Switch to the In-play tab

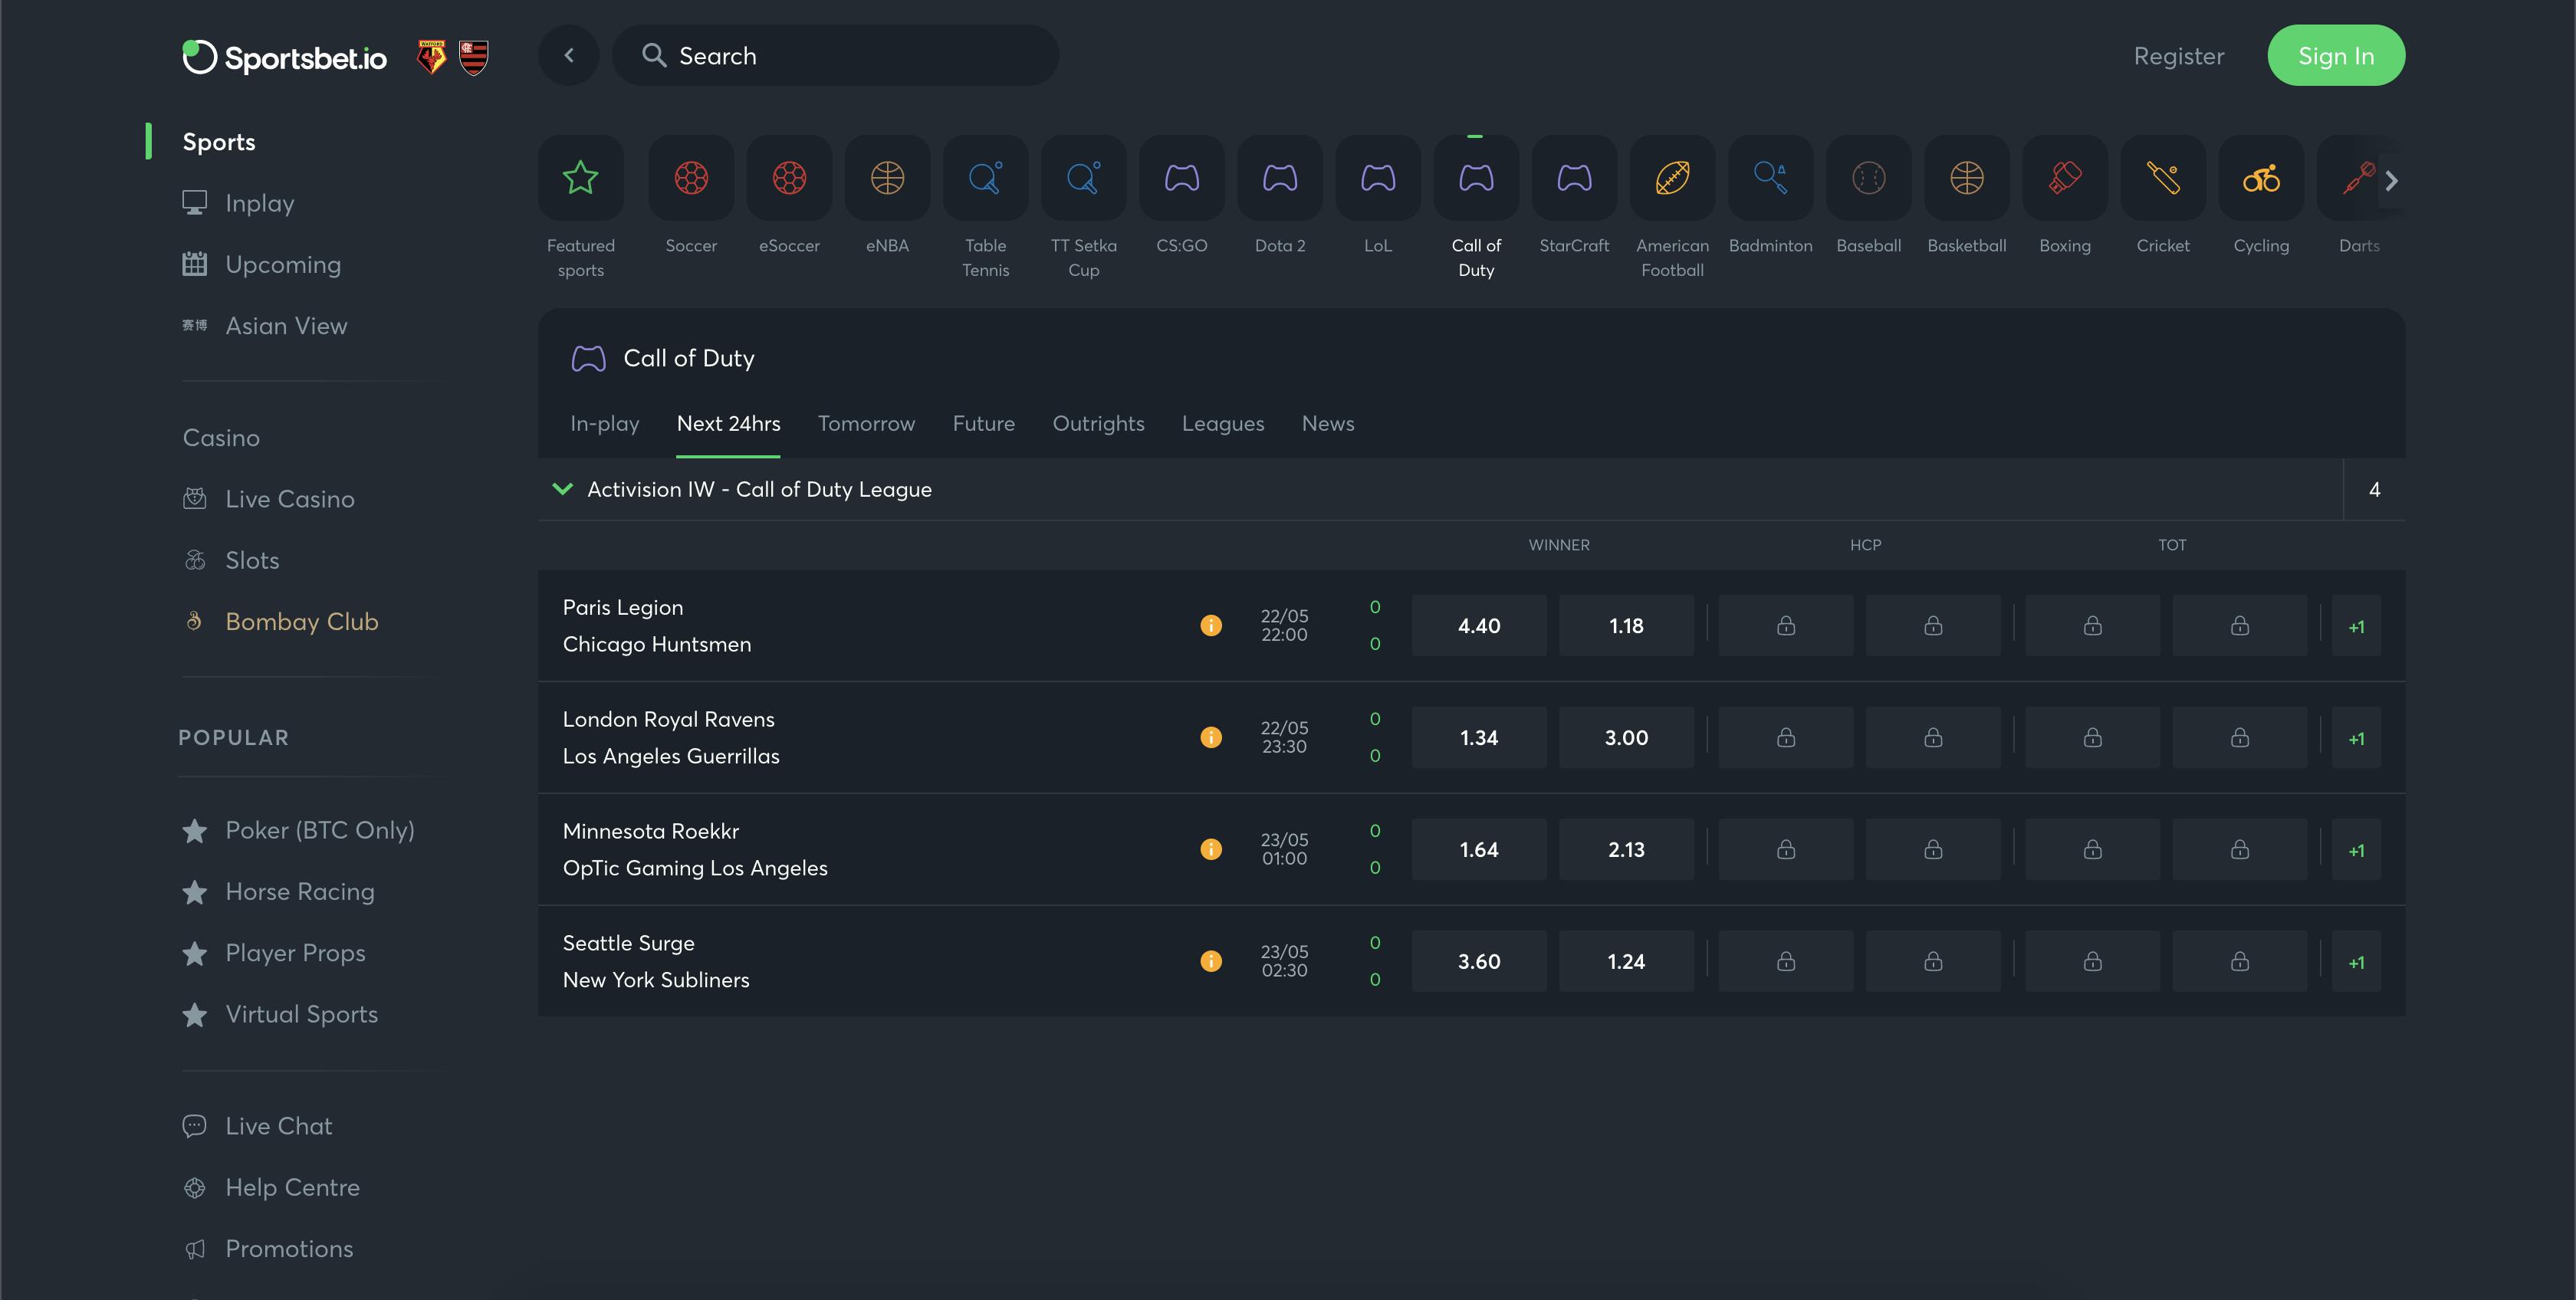(604, 423)
